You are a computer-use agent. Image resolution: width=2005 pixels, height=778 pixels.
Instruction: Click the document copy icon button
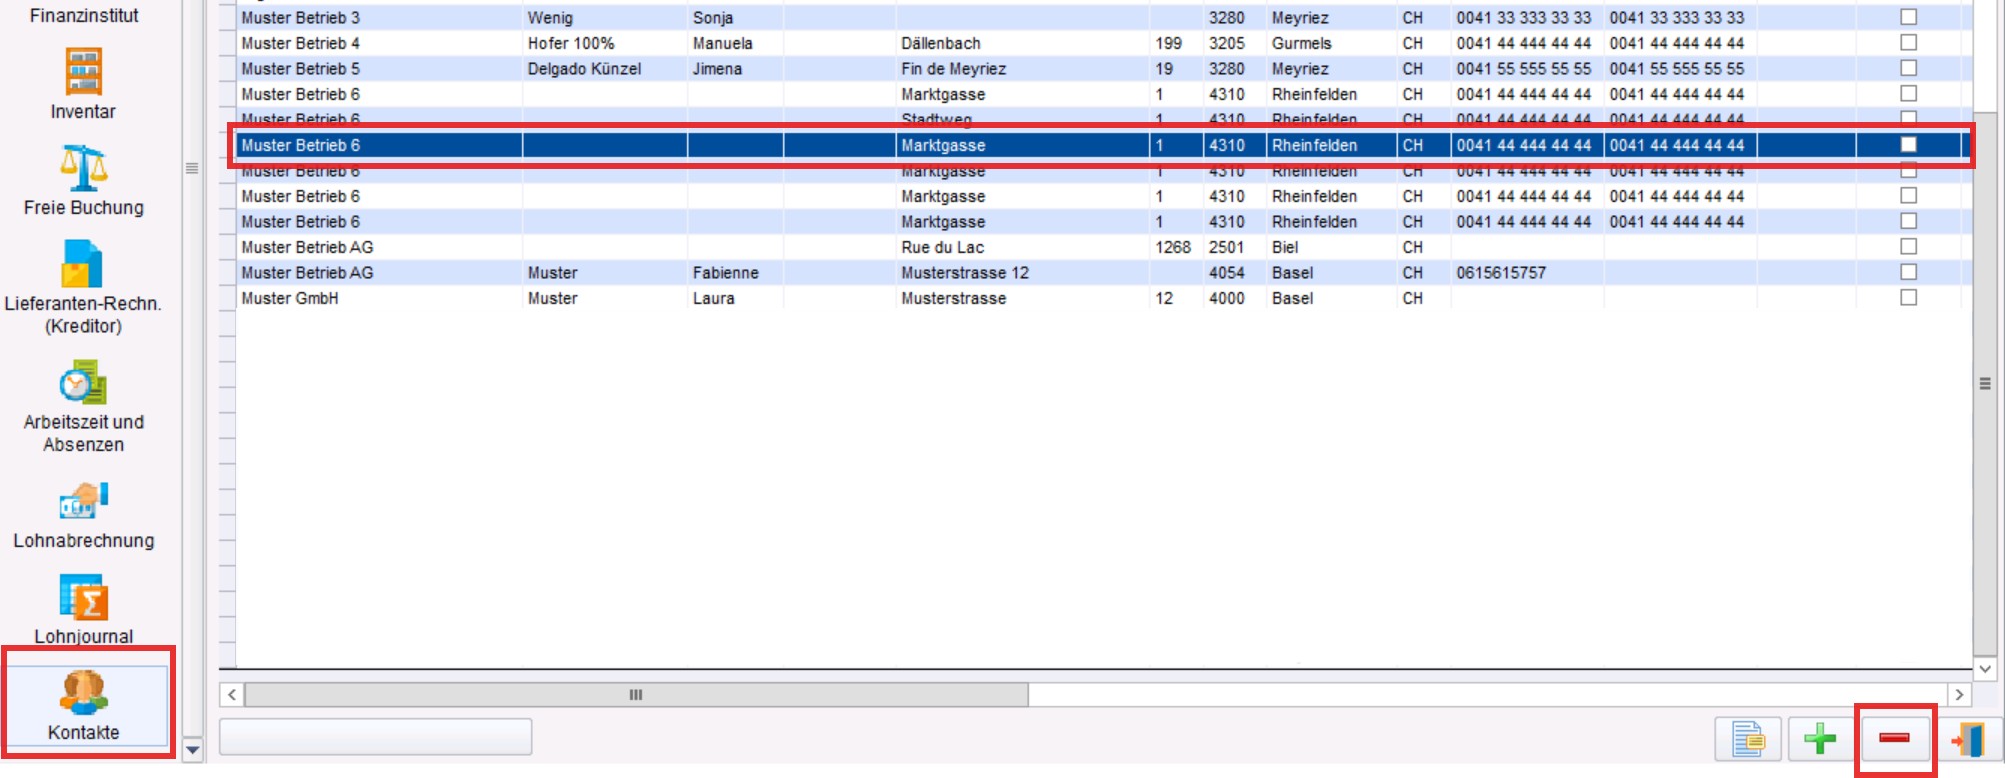tap(1747, 739)
